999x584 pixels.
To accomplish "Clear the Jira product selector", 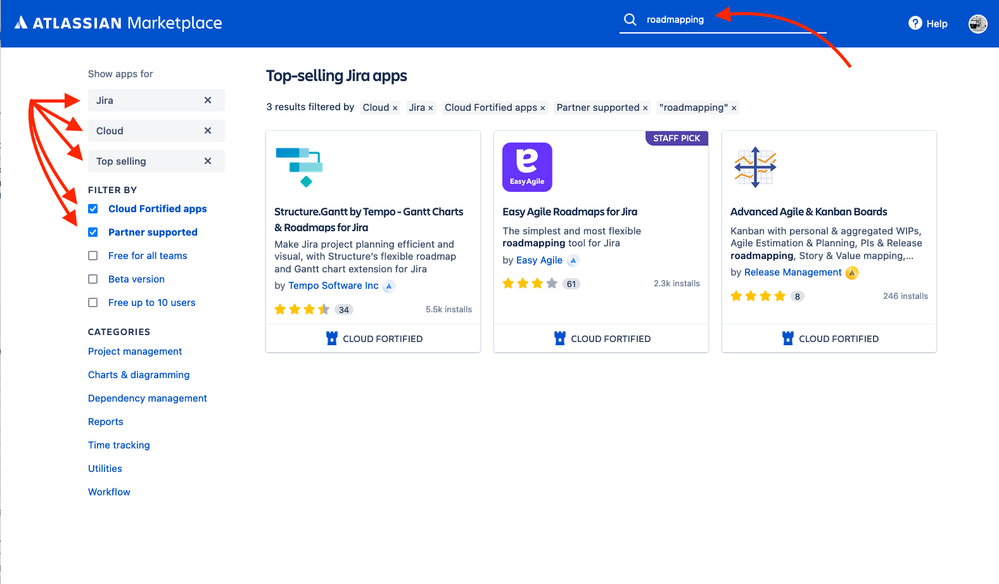I will [x=208, y=100].
